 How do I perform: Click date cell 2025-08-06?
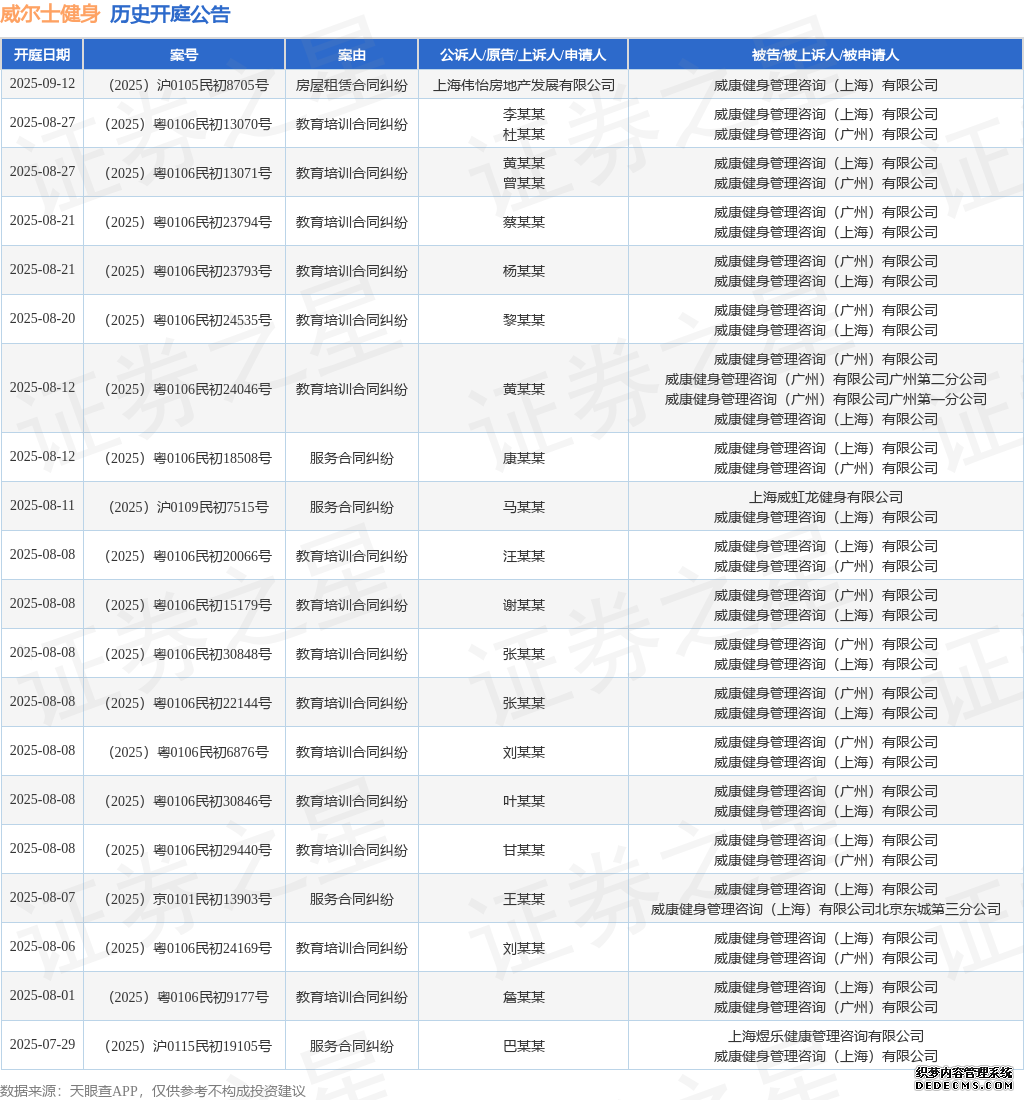(x=42, y=946)
